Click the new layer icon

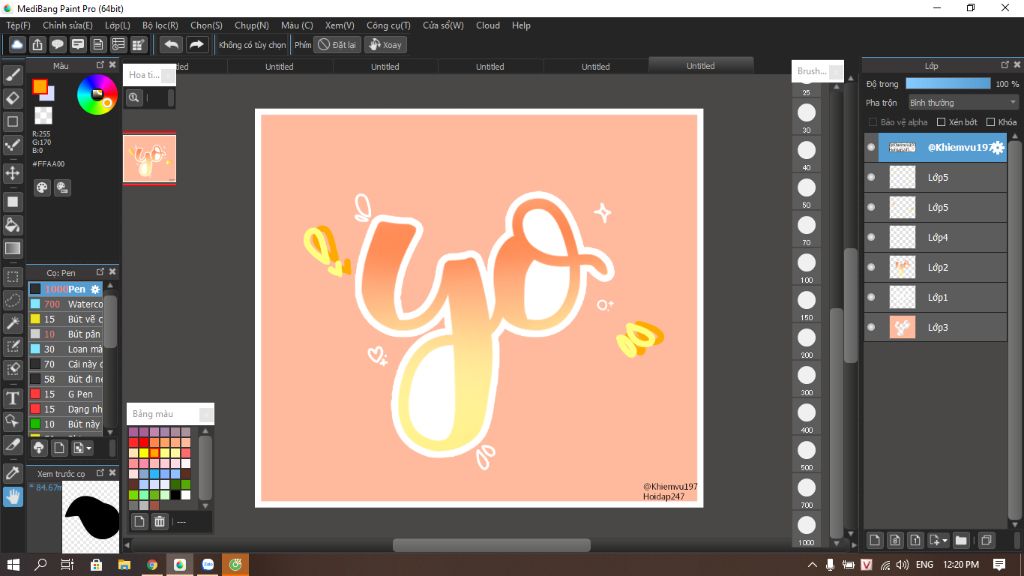click(x=874, y=540)
